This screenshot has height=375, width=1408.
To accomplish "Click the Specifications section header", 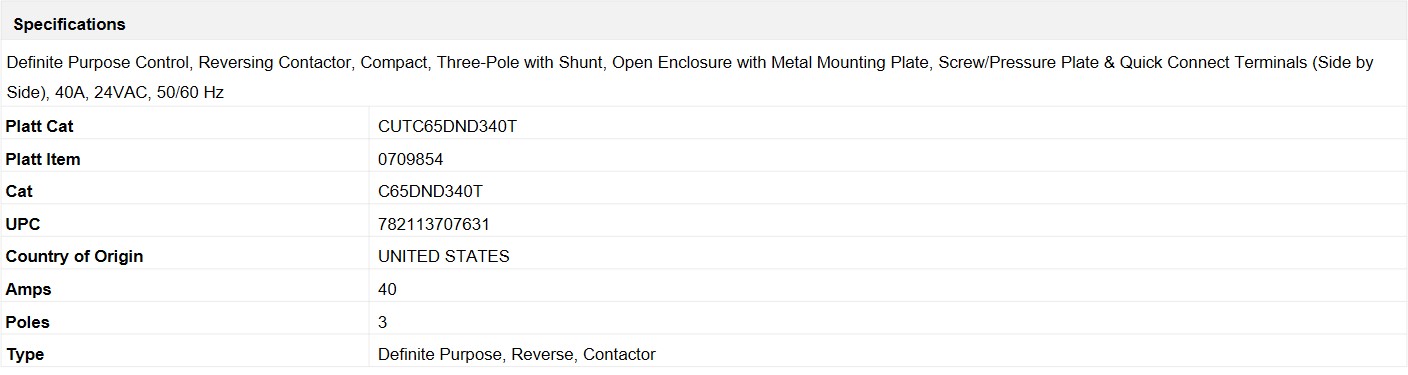I will (x=69, y=24).
